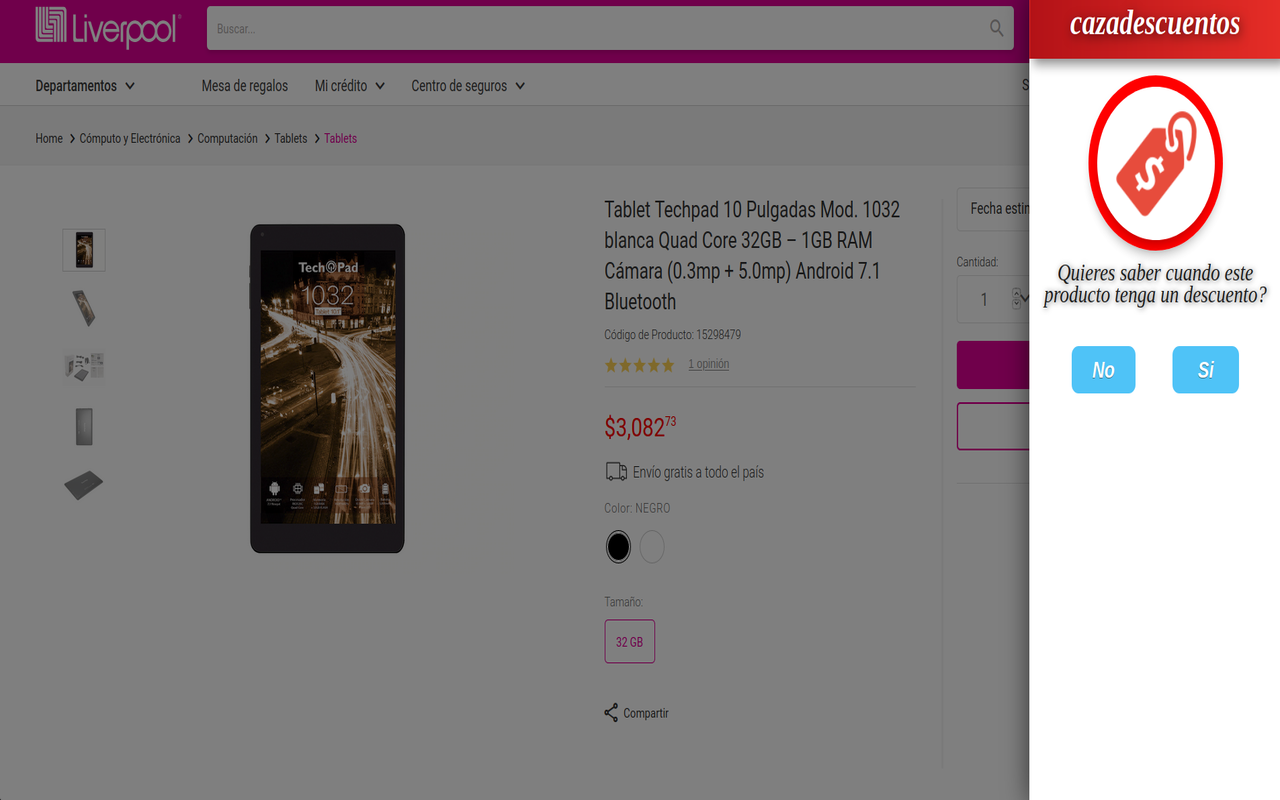This screenshot has width=1280, height=800.
Task: Go to Cómputo y Electrónica breadcrumb
Action: (130, 139)
